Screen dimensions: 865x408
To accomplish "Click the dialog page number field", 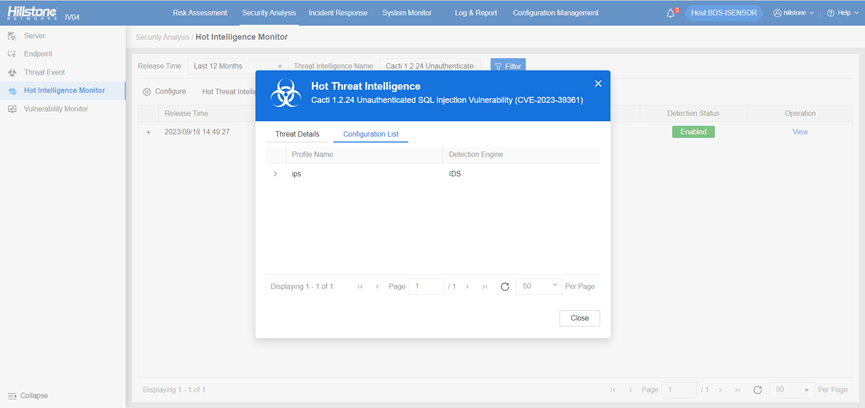I will pos(426,287).
